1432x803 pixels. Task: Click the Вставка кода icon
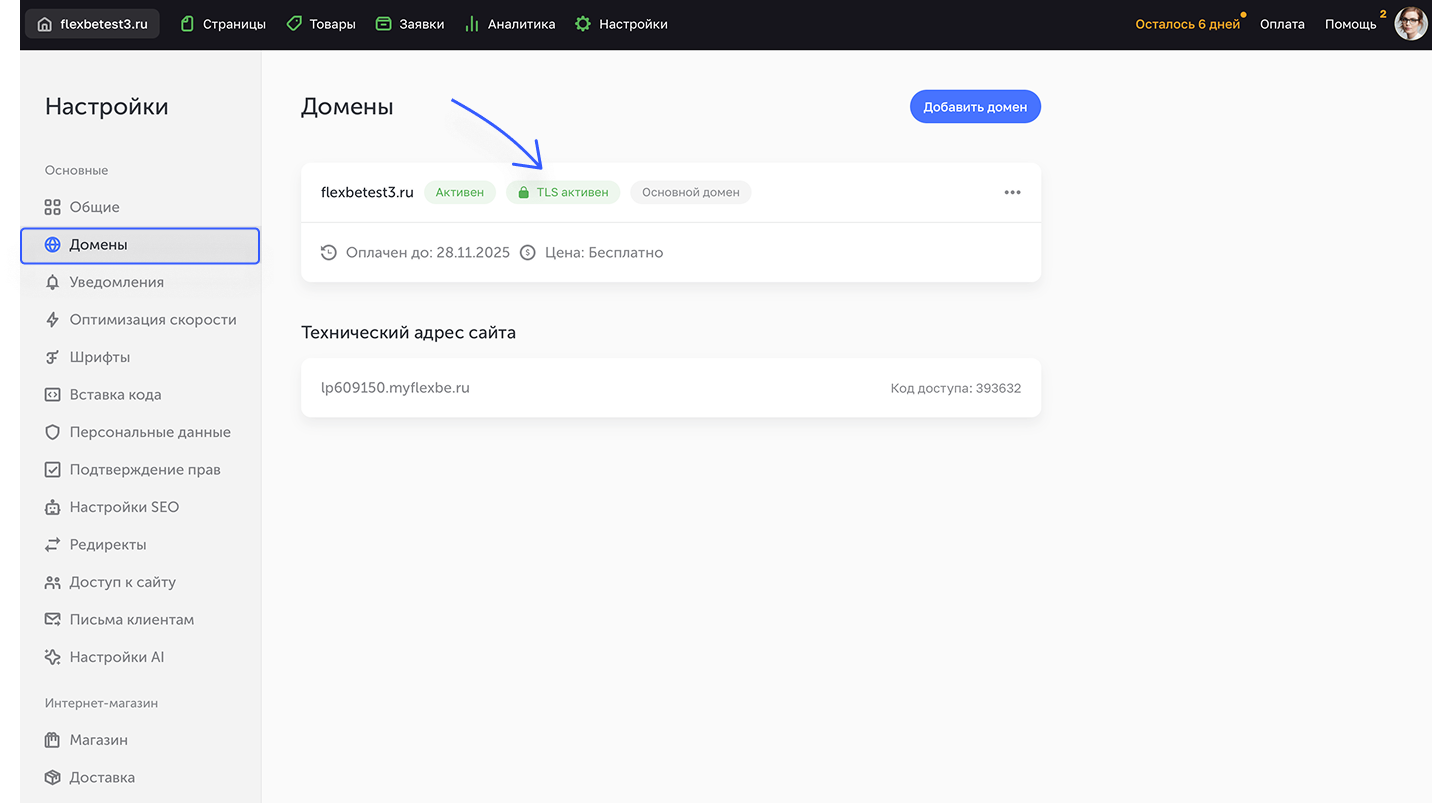(51, 394)
